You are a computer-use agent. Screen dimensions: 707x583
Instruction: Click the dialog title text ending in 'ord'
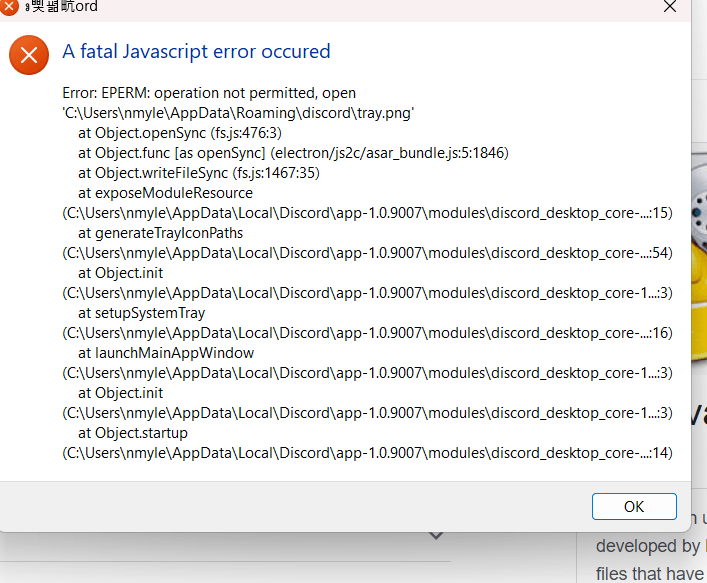pos(62,6)
